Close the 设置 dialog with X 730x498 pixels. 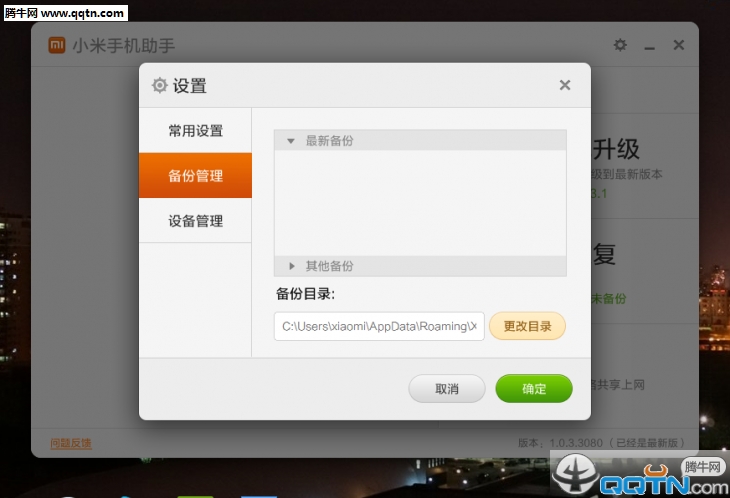pyautogui.click(x=565, y=85)
